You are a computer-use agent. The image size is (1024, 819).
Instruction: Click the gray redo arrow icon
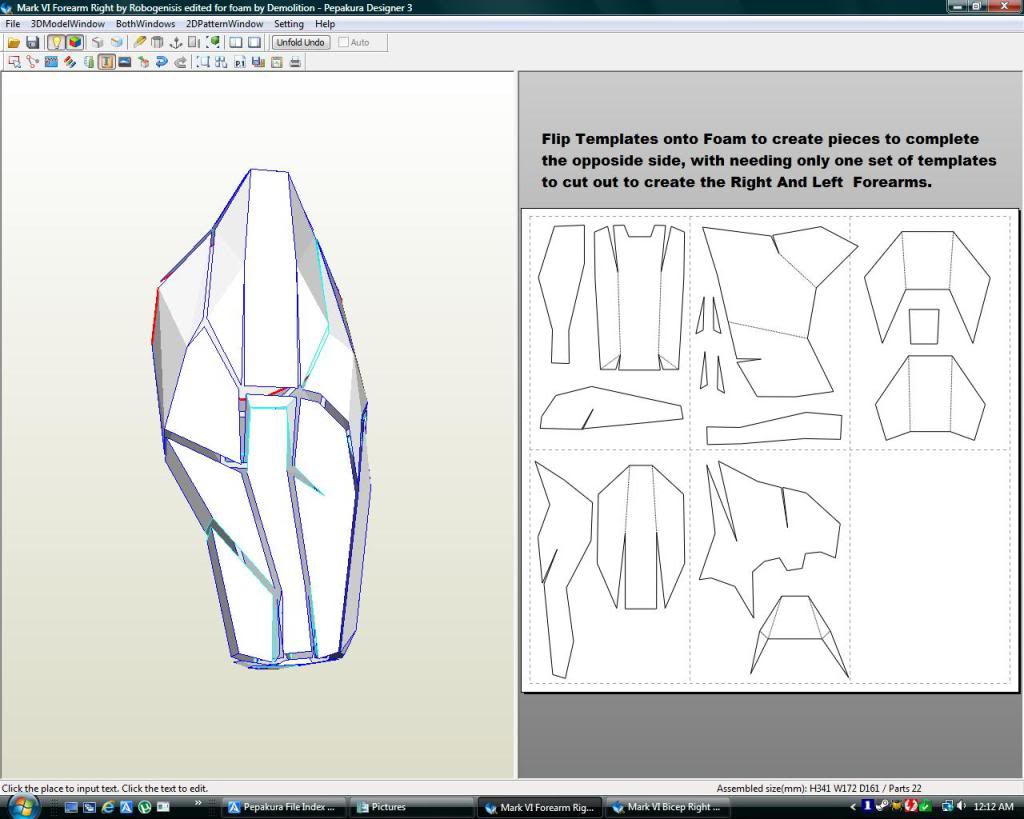[x=180, y=62]
